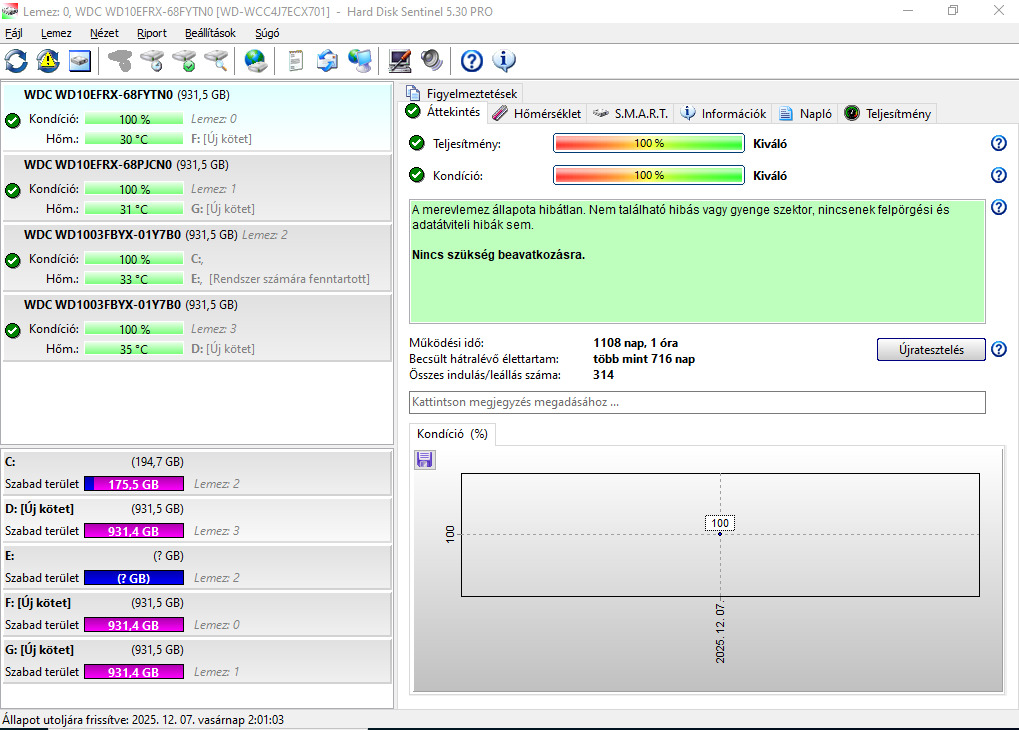The width and height of the screenshot is (1019, 730).
Task: Switch to the Információk tab
Action: pos(723,114)
